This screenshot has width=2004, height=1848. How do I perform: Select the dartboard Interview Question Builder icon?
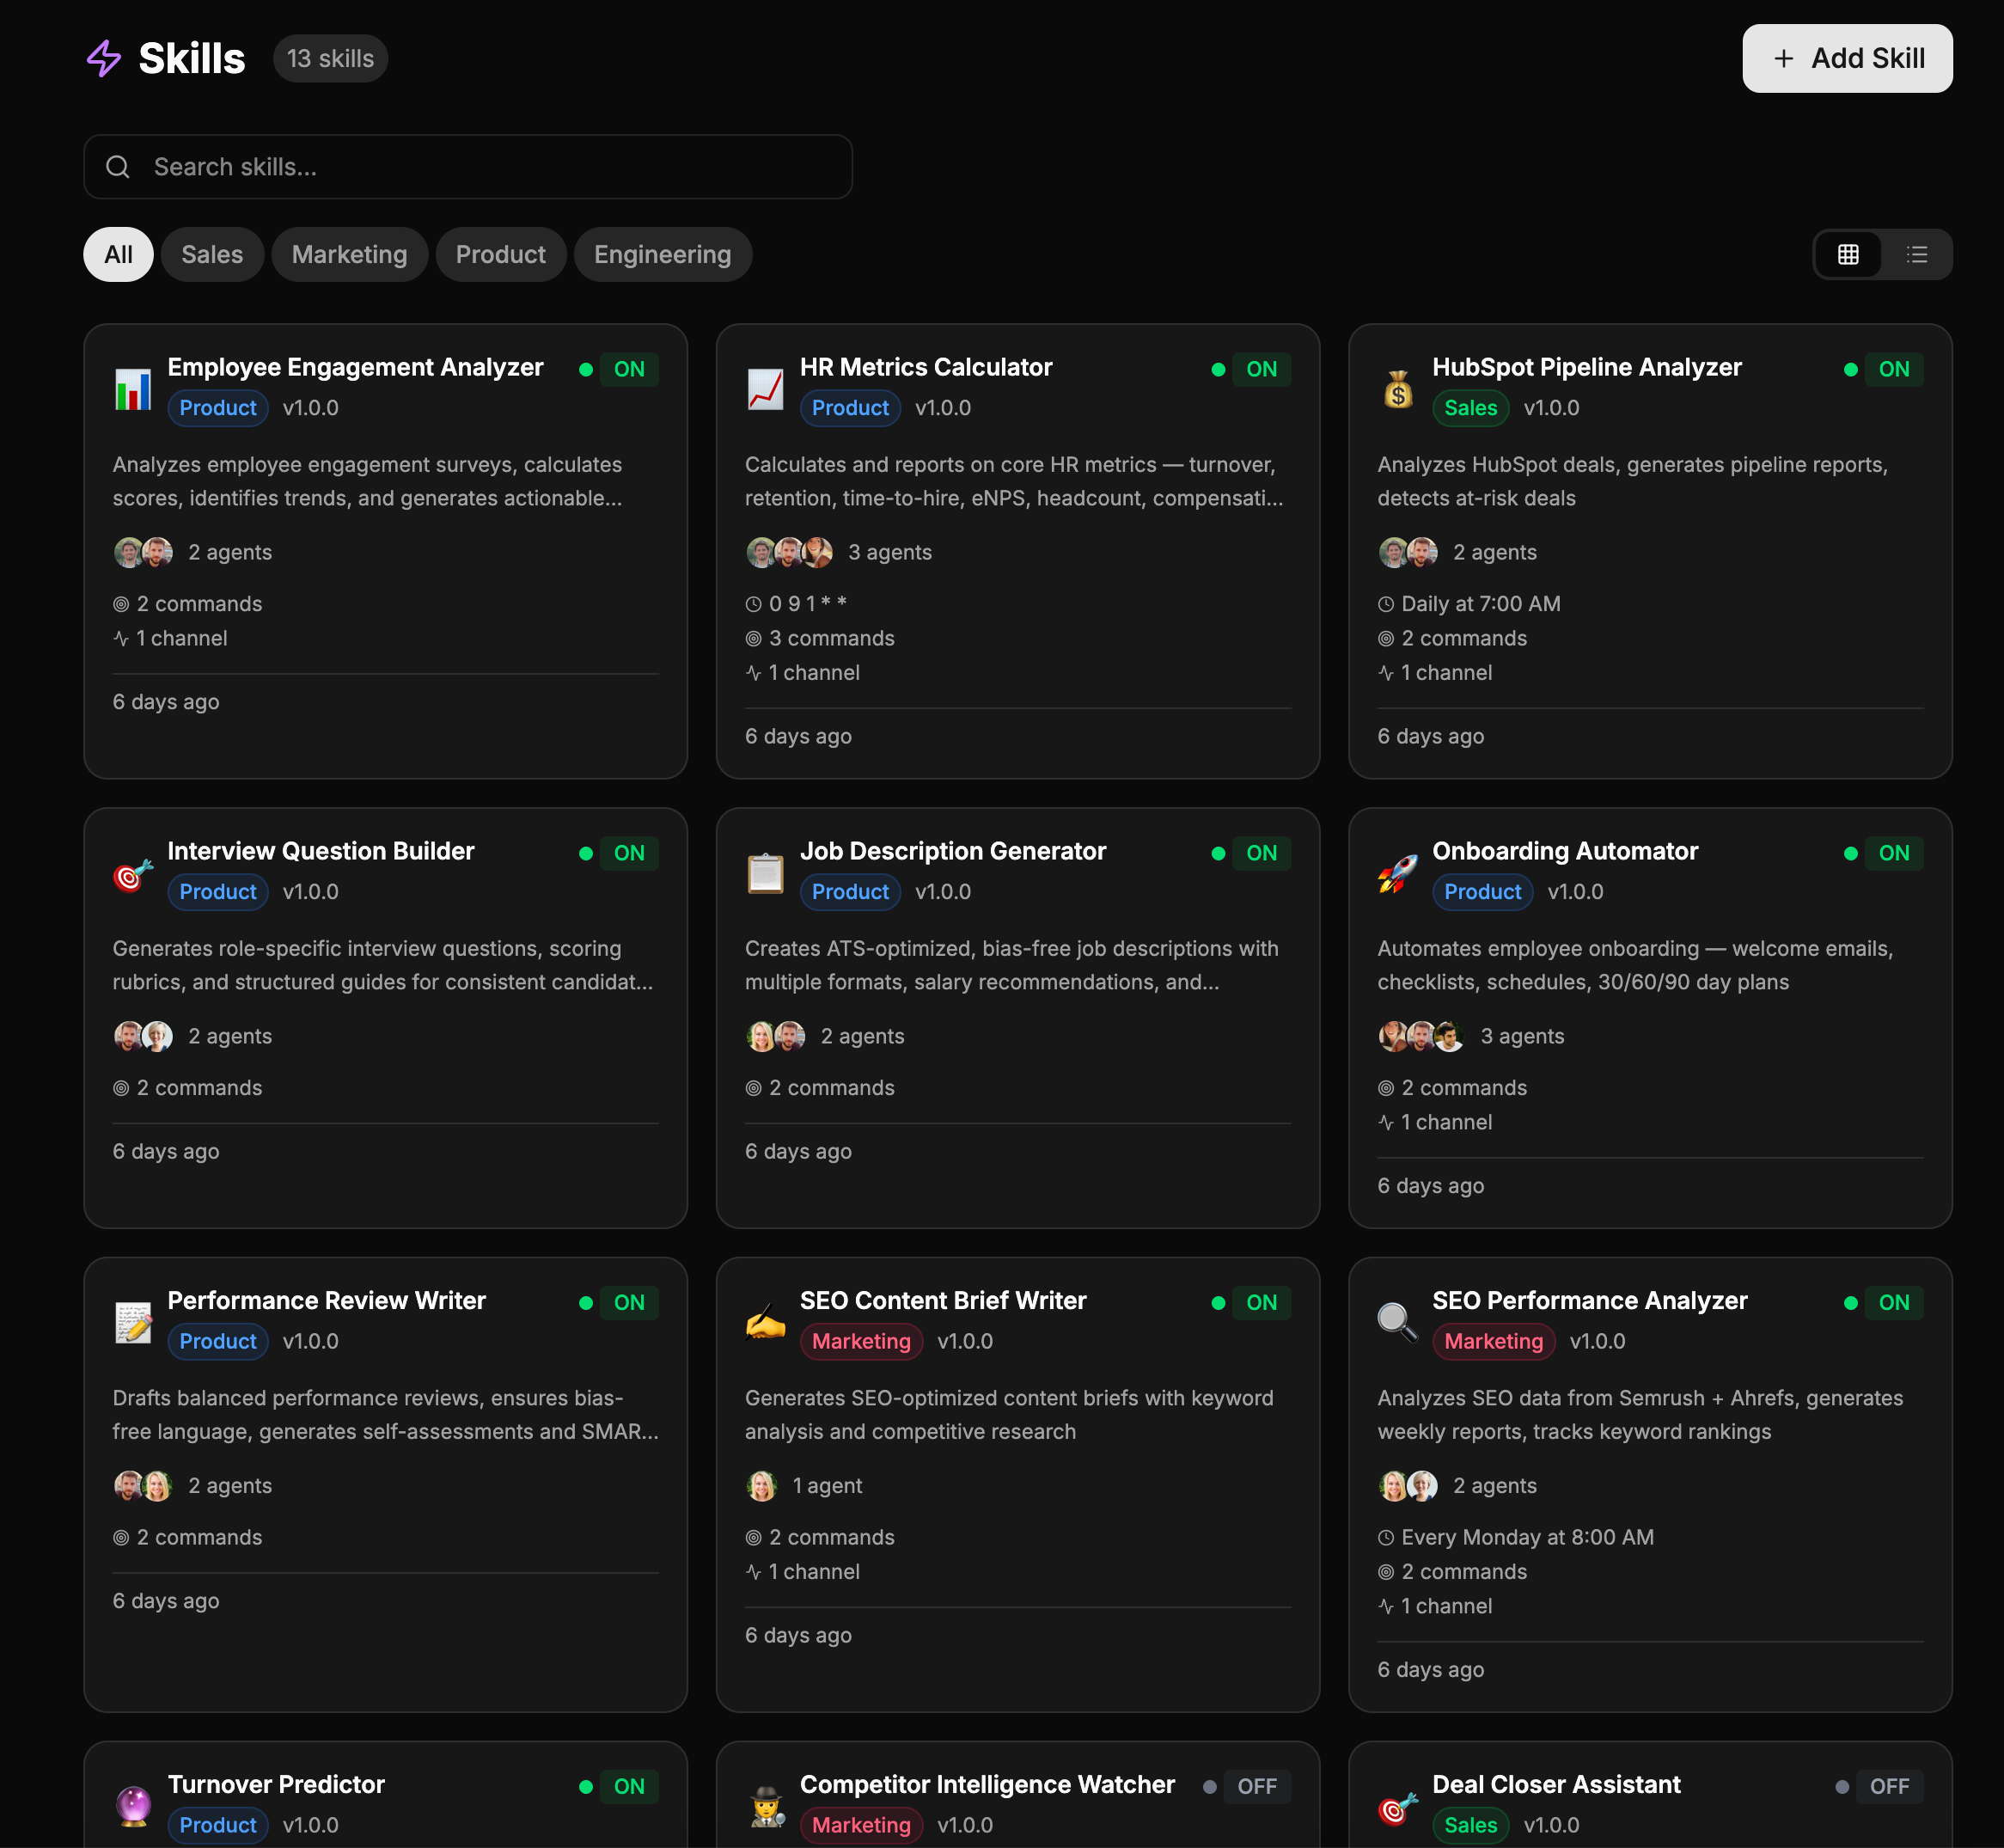(133, 874)
